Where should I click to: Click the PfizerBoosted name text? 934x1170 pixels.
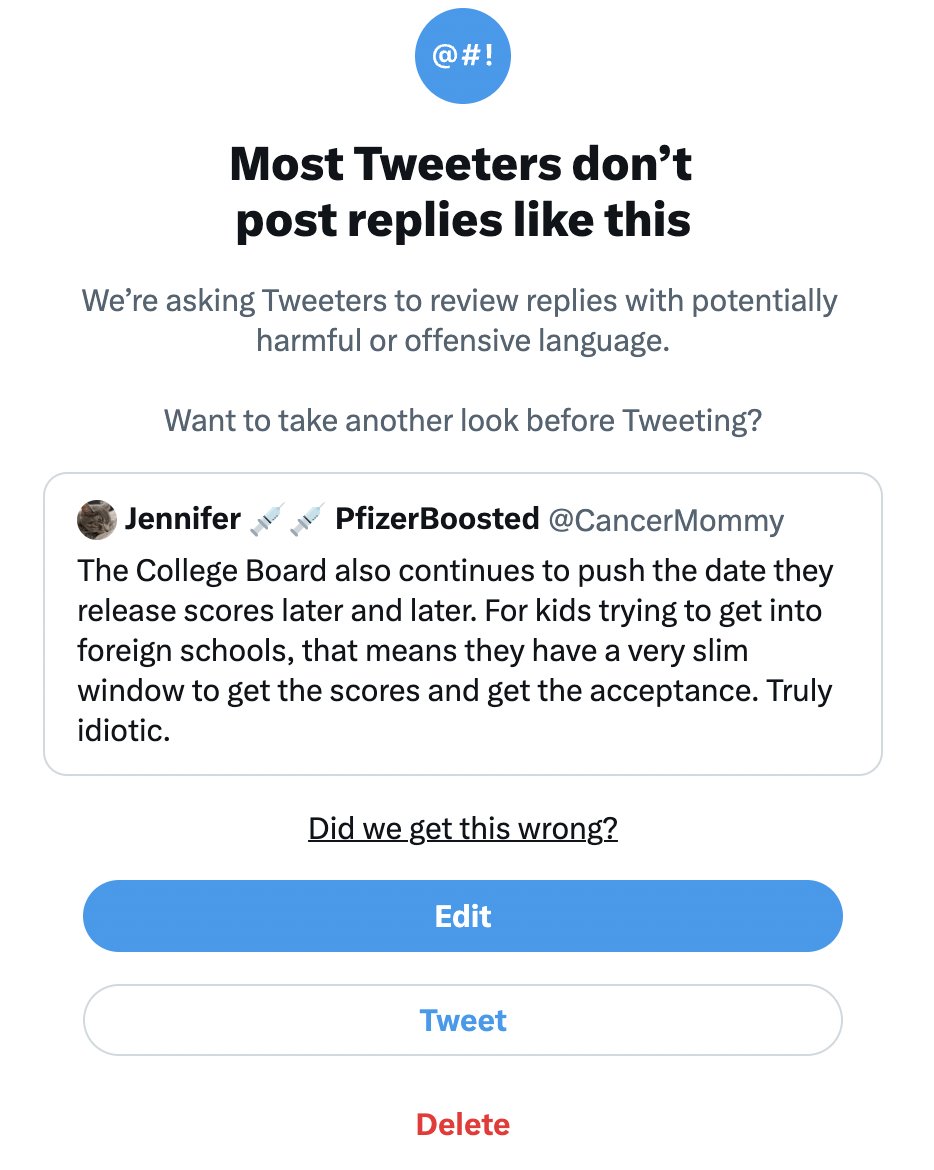[437, 519]
